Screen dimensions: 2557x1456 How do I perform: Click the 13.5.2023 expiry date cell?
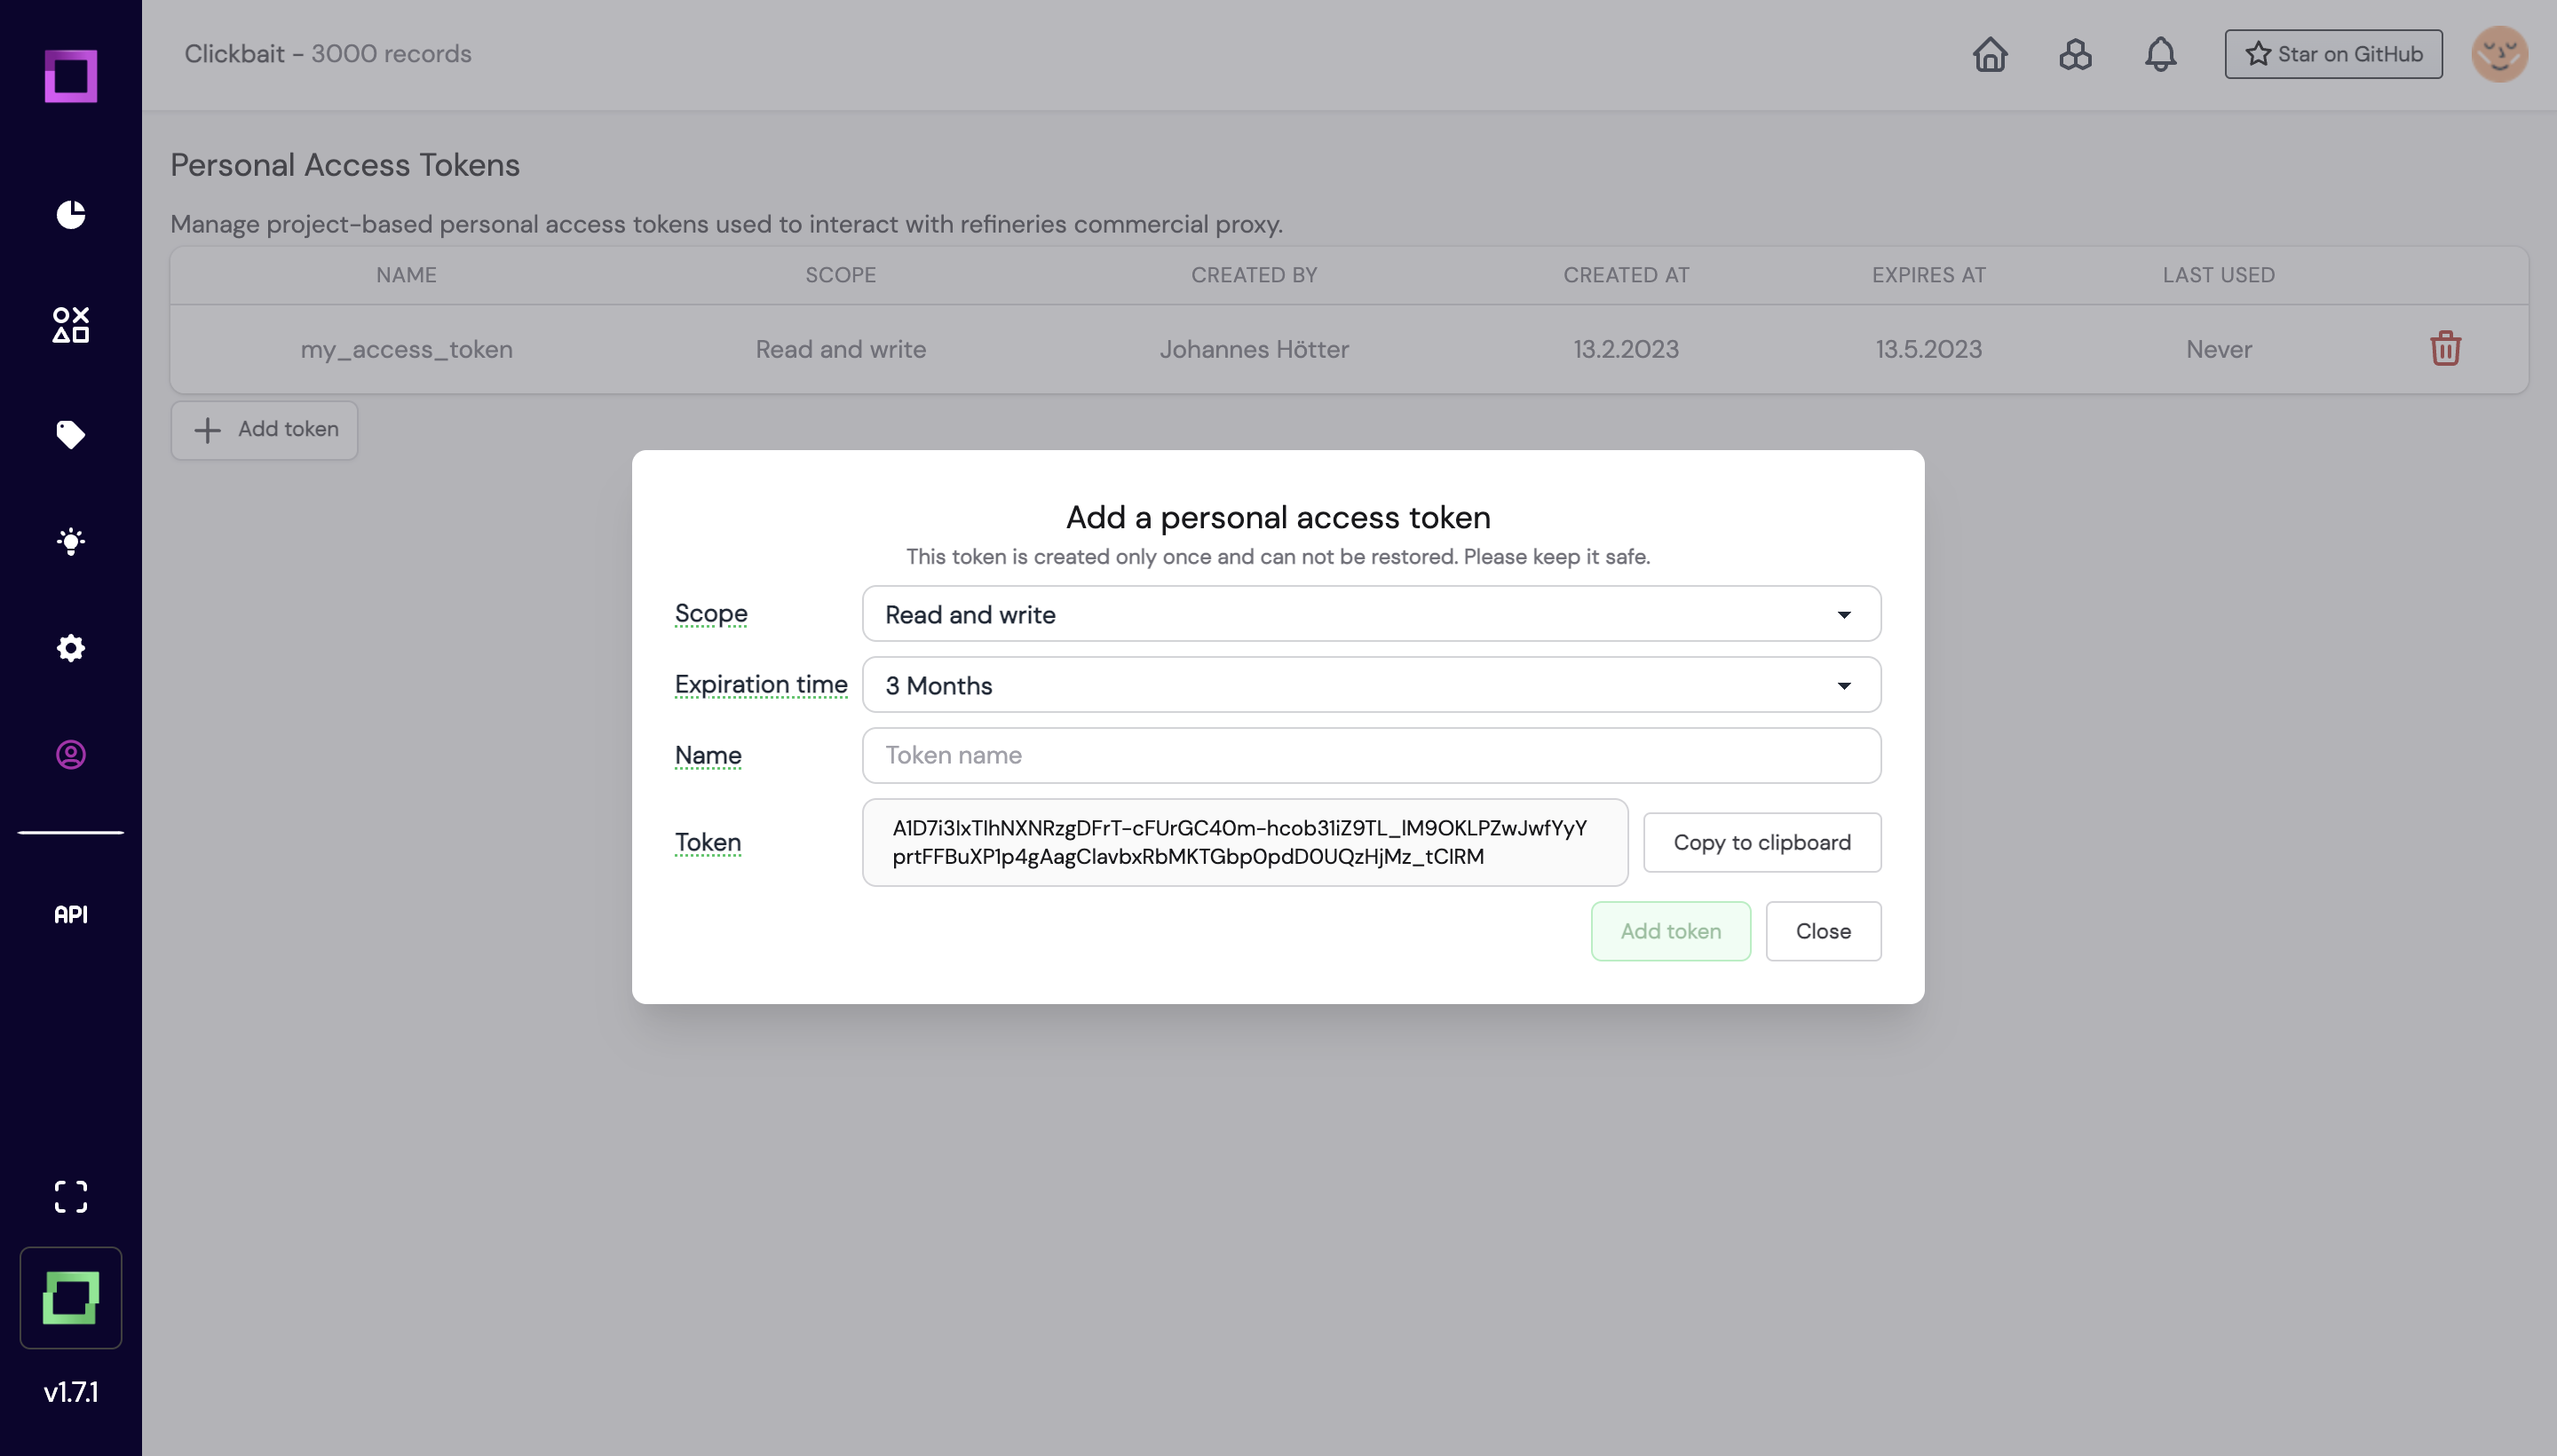1928,349
